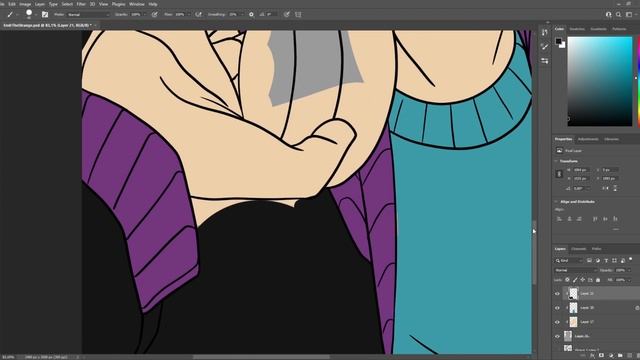Toggle lock transparent pixels
The image size is (640, 360).
point(567,280)
